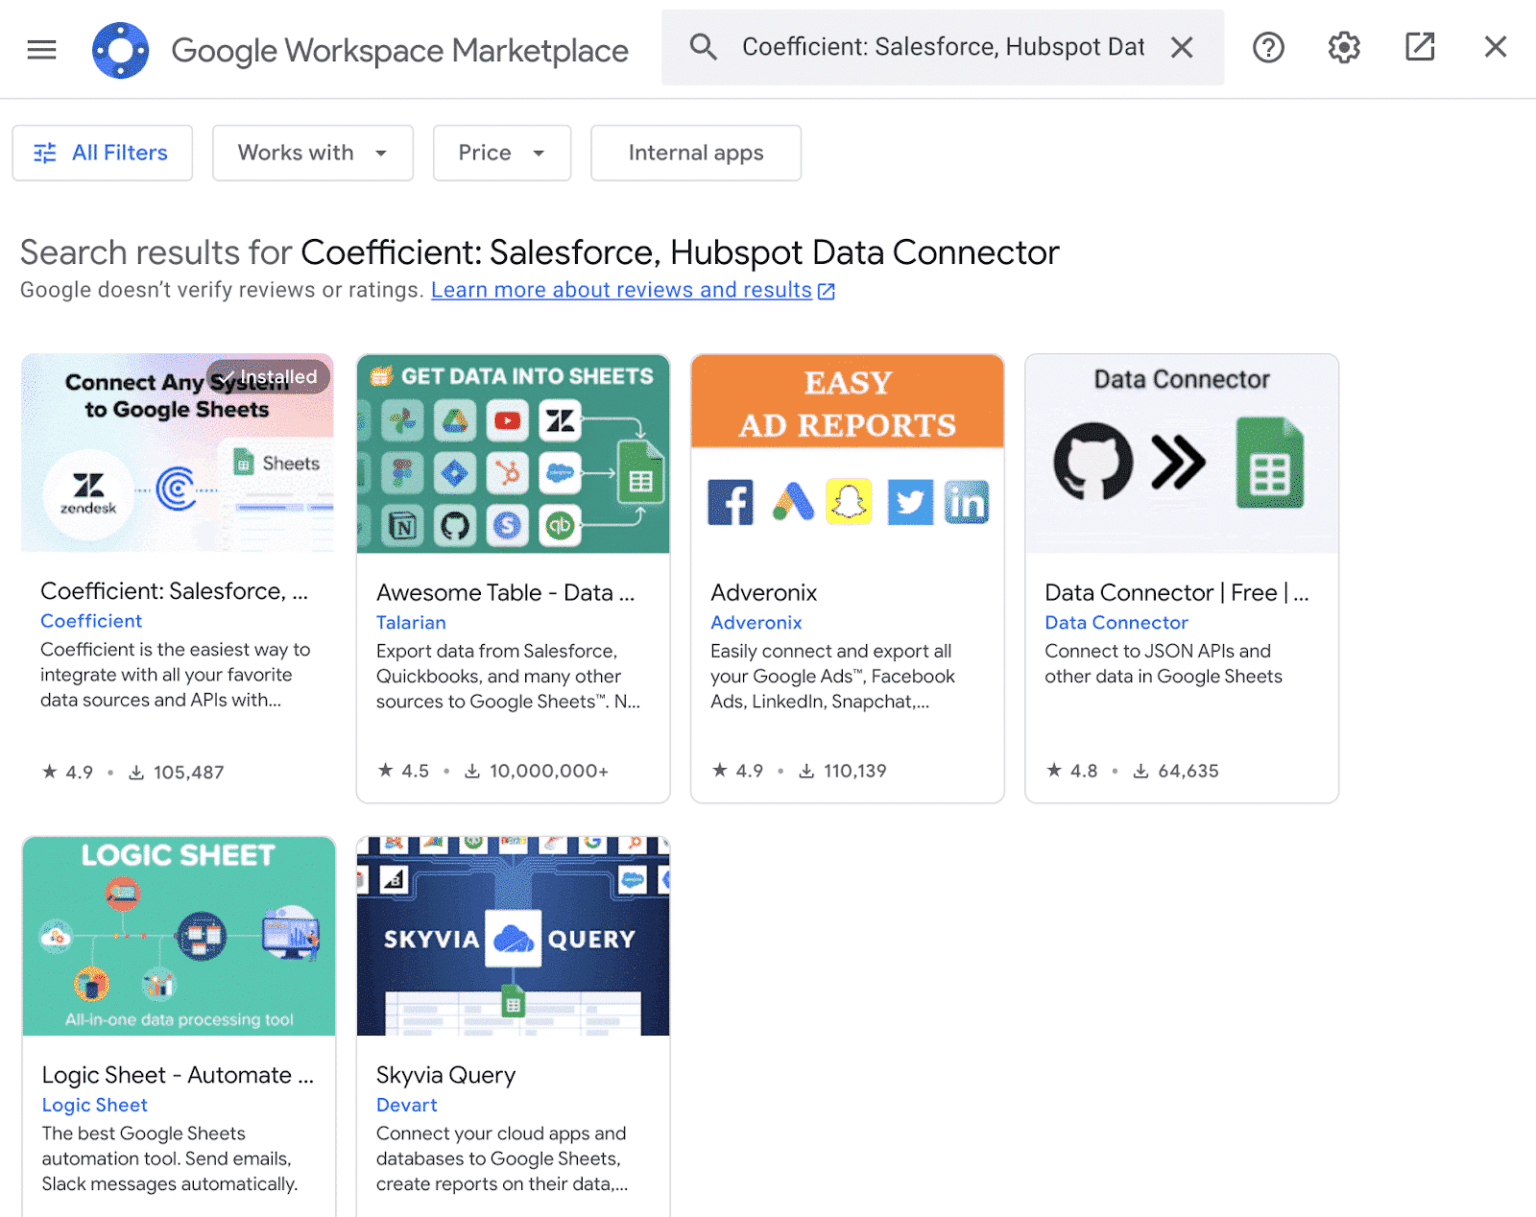The height and width of the screenshot is (1217, 1536).
Task: Open the hamburger navigation menu
Action: [41, 48]
